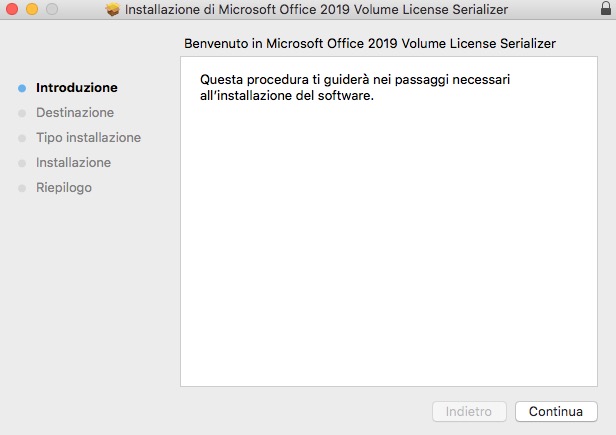Click the gray bullet beside Riepilogo
This screenshot has height=435, width=616.
(x=22, y=188)
